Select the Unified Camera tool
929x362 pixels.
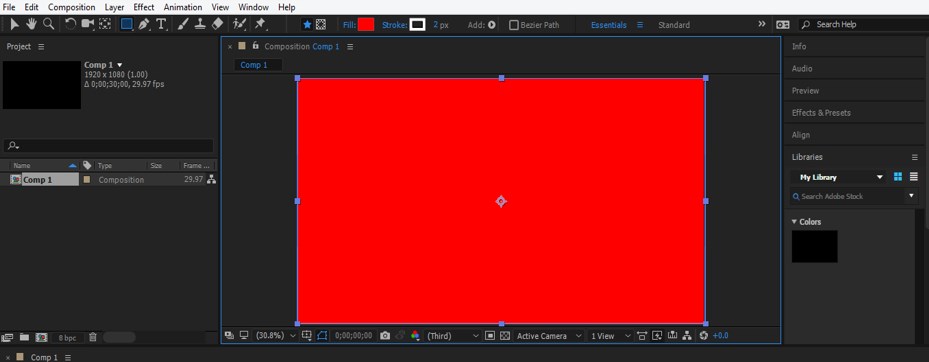(88, 24)
